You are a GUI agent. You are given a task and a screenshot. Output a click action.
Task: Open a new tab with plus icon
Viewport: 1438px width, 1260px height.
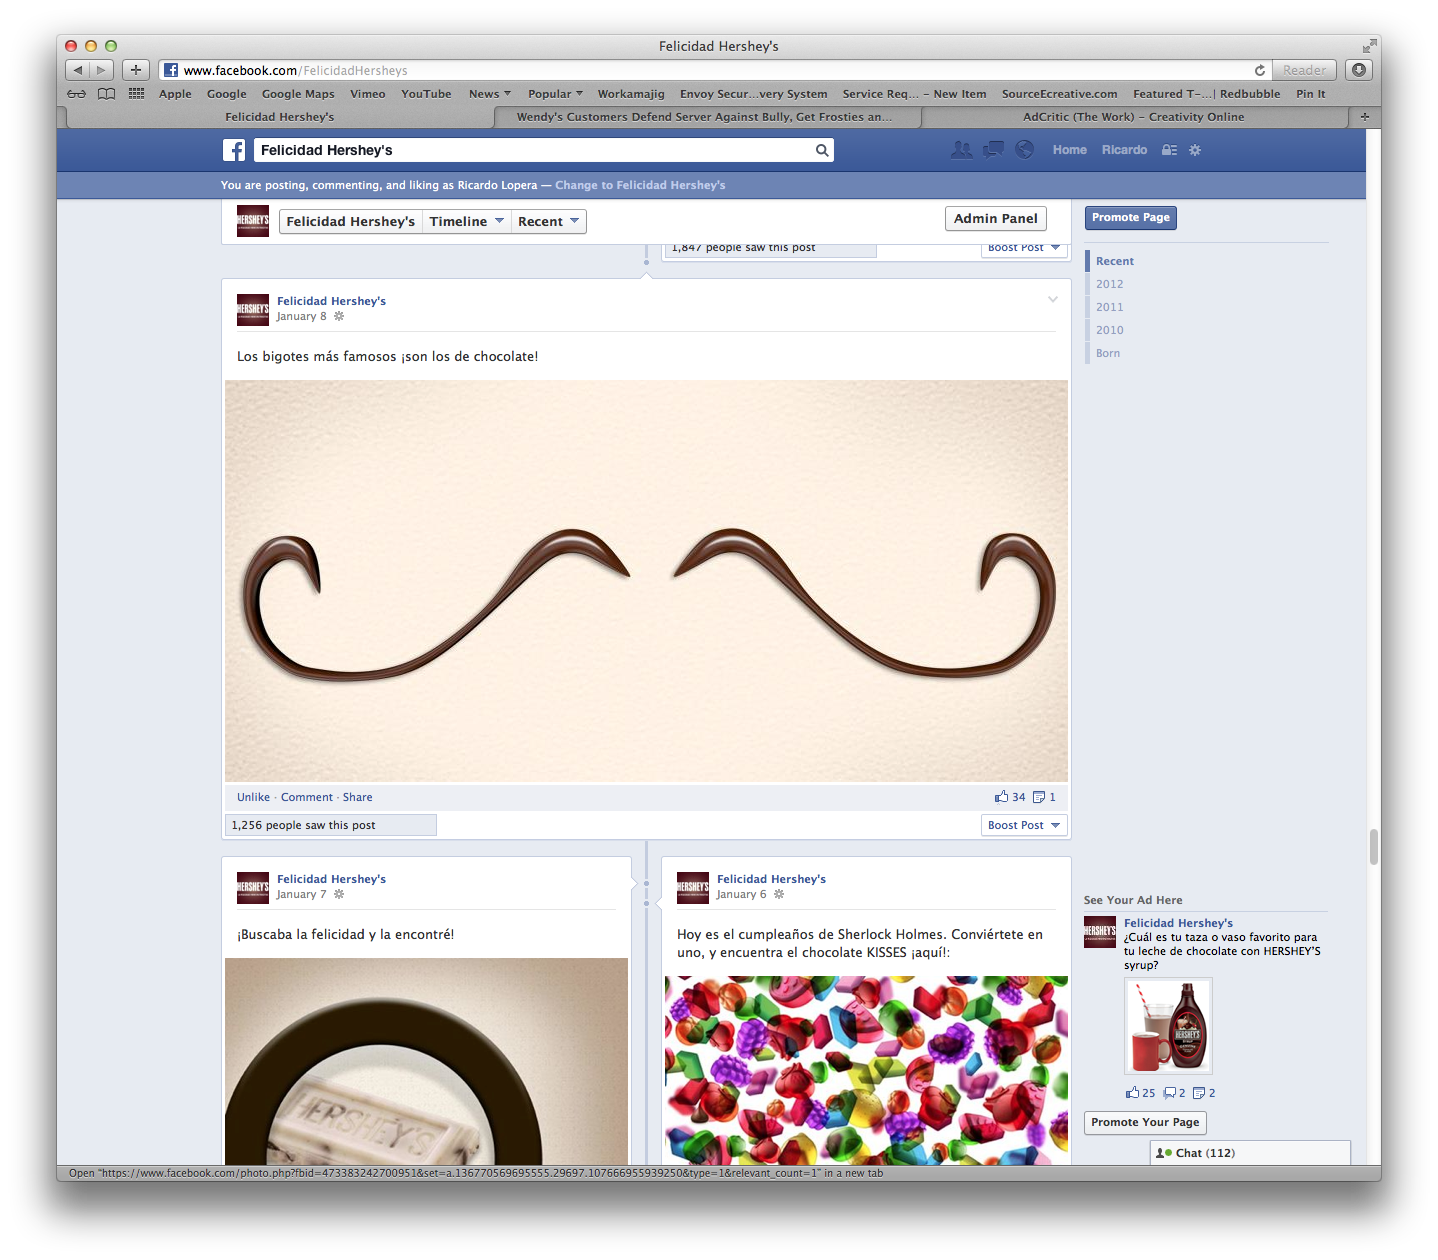click(x=1365, y=117)
